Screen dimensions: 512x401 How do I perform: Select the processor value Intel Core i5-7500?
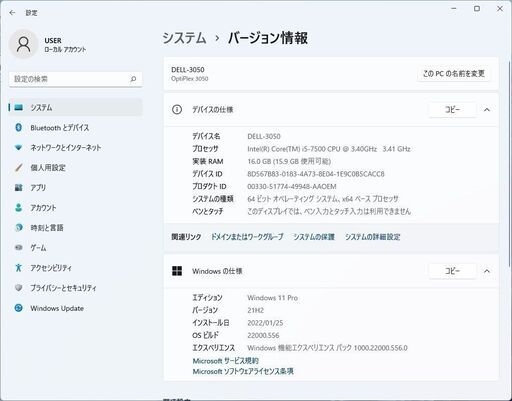tap(329, 149)
